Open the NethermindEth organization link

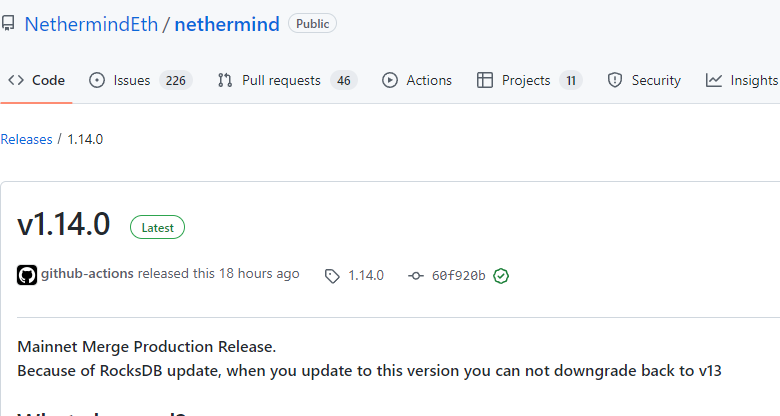point(92,24)
